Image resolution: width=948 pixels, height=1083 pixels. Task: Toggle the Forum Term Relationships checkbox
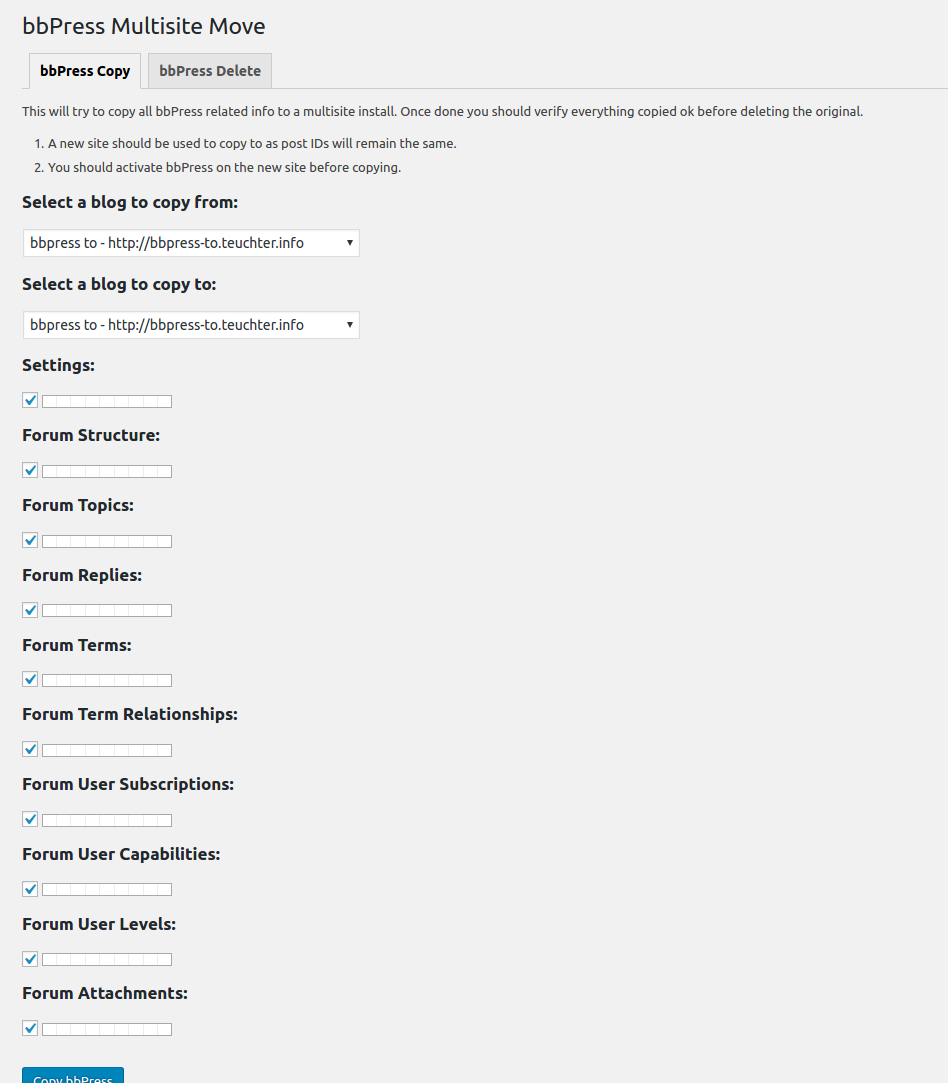(30, 749)
